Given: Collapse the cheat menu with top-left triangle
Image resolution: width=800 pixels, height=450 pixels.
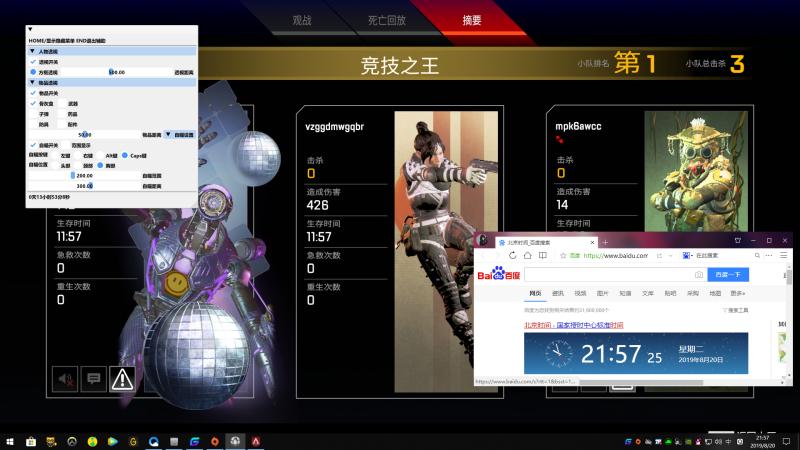Looking at the screenshot, I should click(x=30, y=29).
